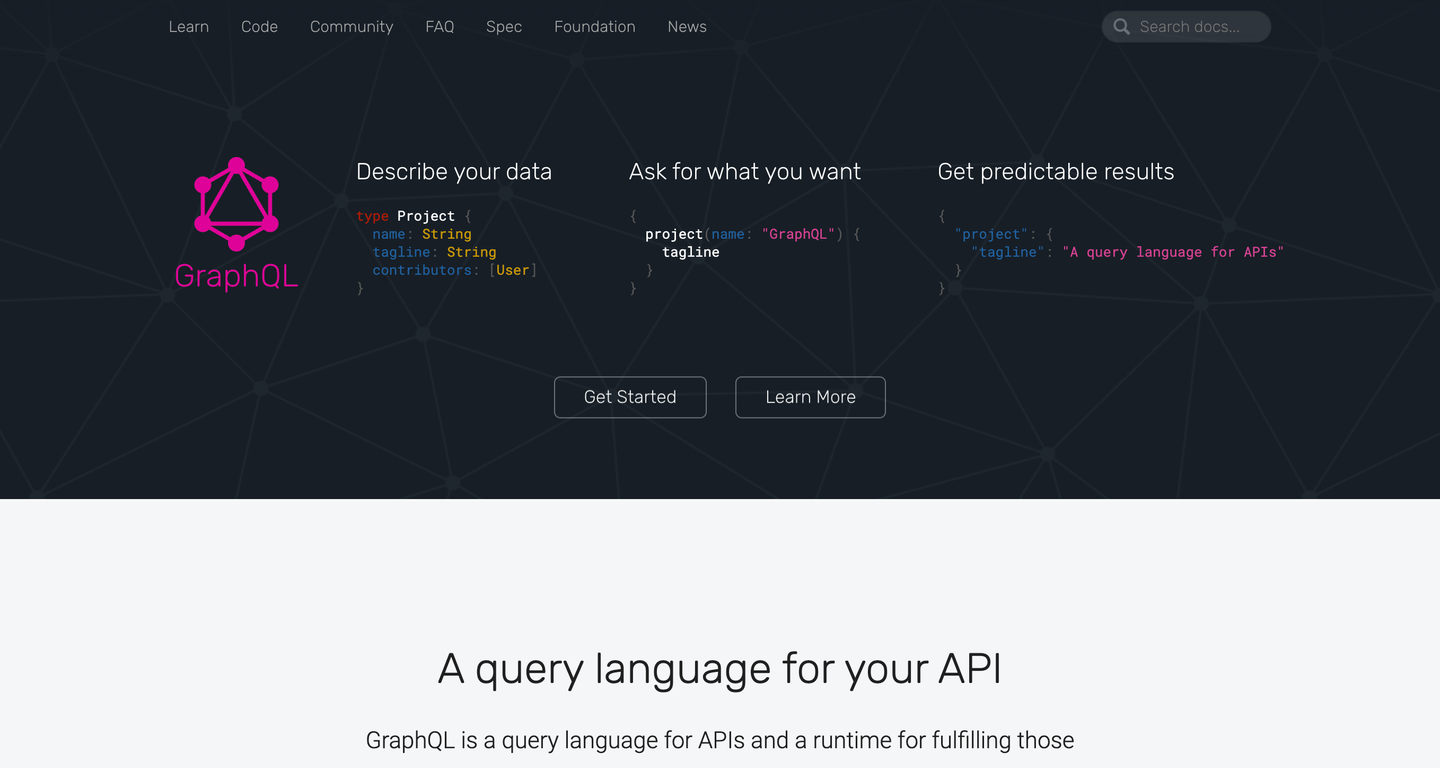The height and width of the screenshot is (768, 1440).
Task: Click the 'contributors: [User]' code line
Action: pos(455,270)
